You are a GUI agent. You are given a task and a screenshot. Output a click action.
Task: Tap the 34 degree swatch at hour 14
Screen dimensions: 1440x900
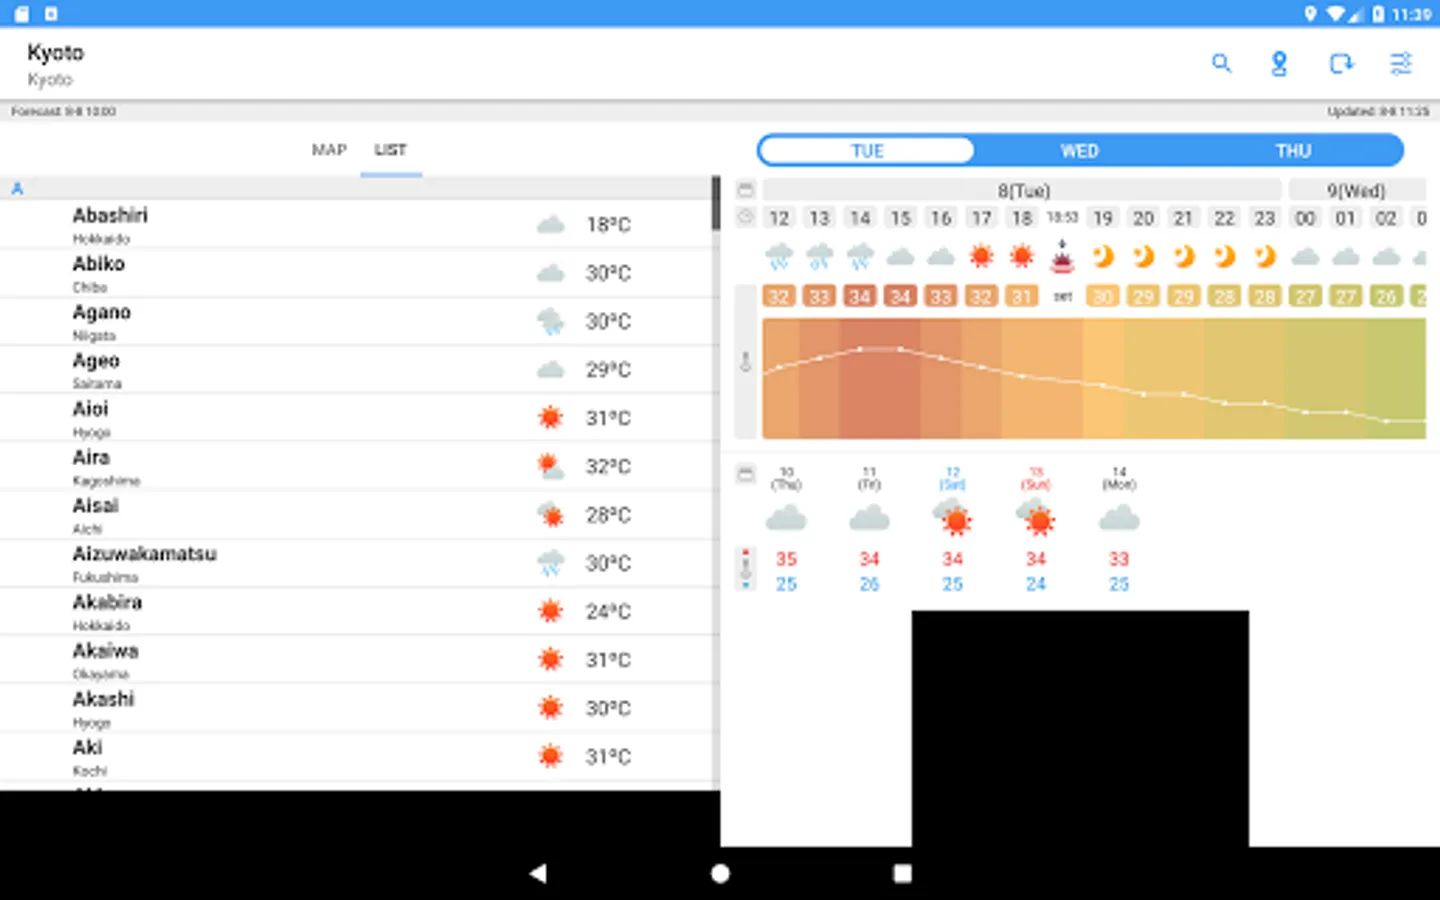[860, 296]
